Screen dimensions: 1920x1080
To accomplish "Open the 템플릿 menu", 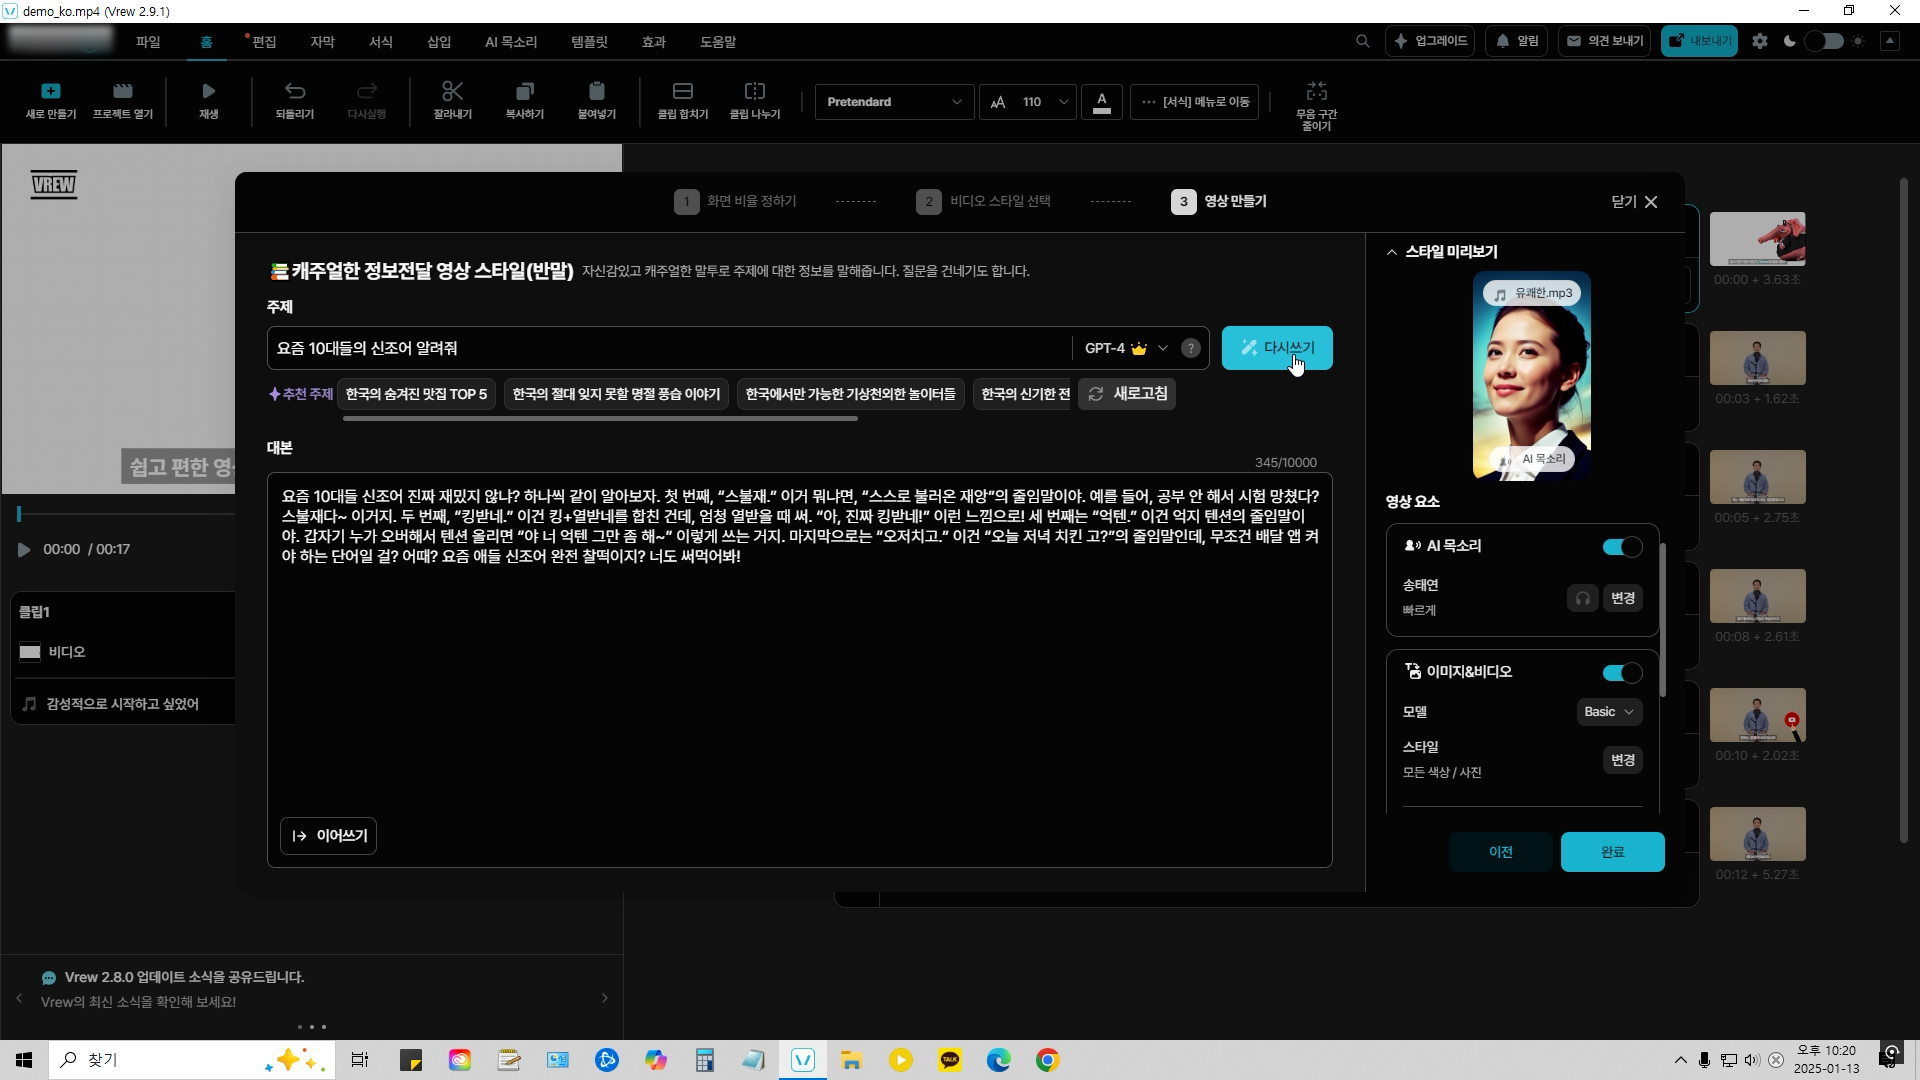I will pyautogui.click(x=589, y=42).
